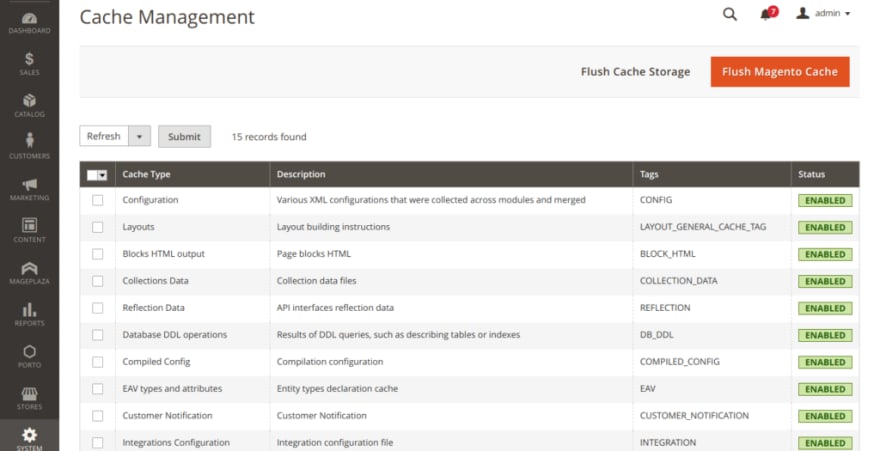Screen dimensions: 880x451
Task: Check the EAV types and attributes checkbox
Action: point(98,388)
